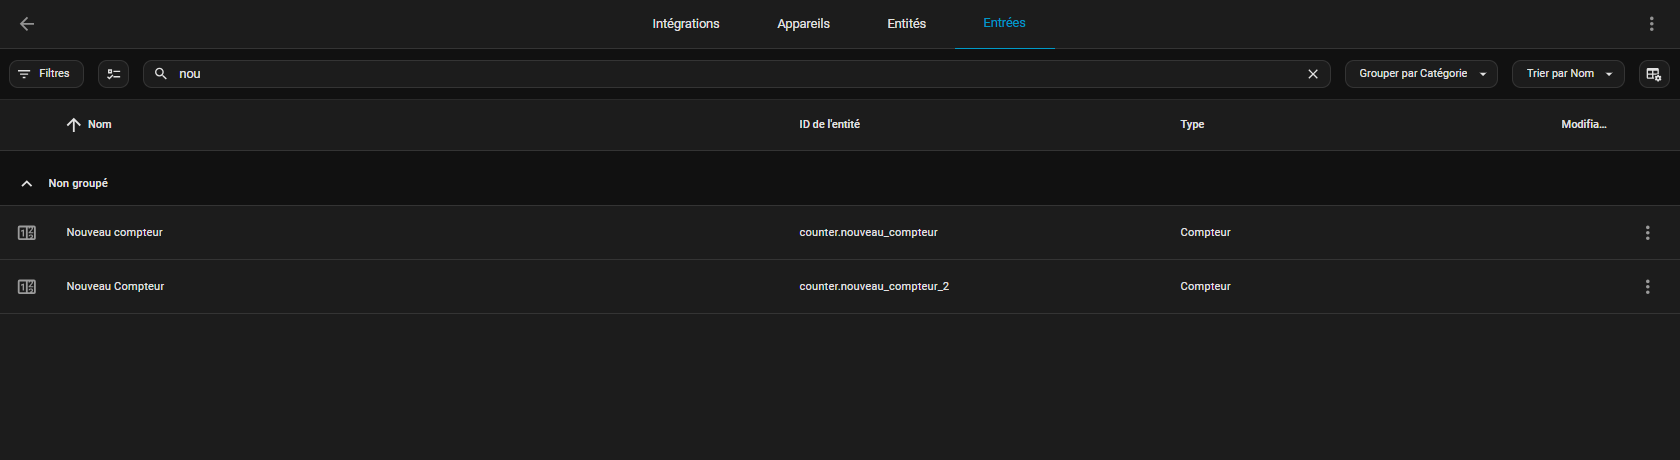Open the Grouper par Catégorie dropdown
Screen dimensions: 1680x460
1420,74
